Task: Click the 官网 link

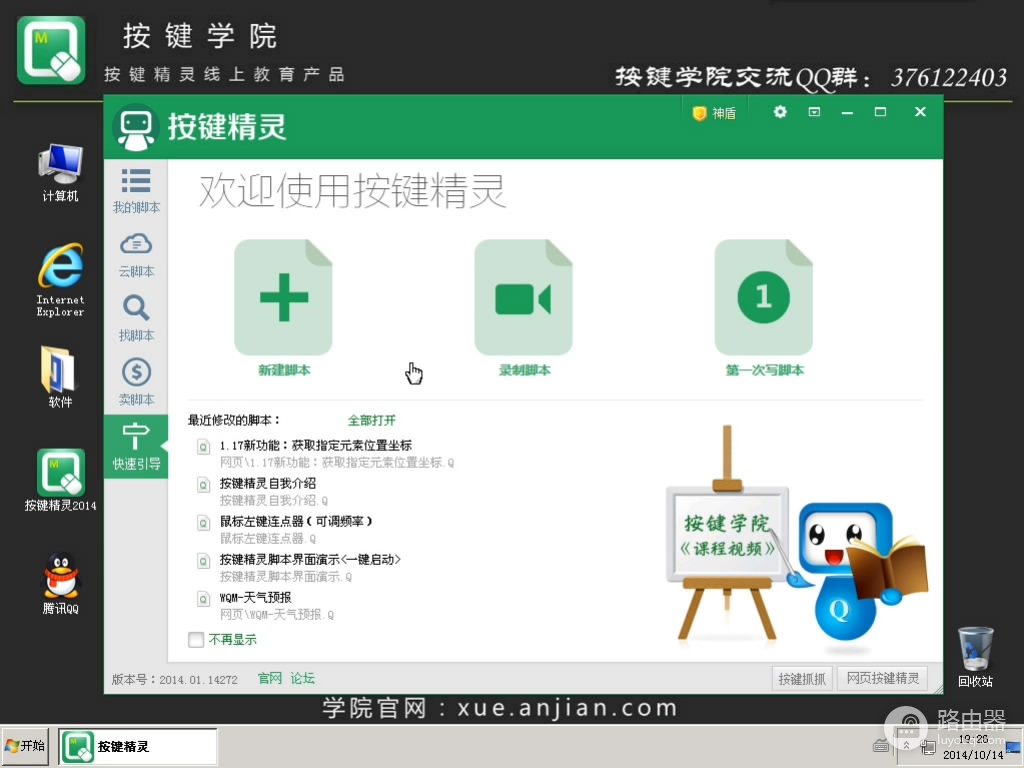Action: pos(270,679)
